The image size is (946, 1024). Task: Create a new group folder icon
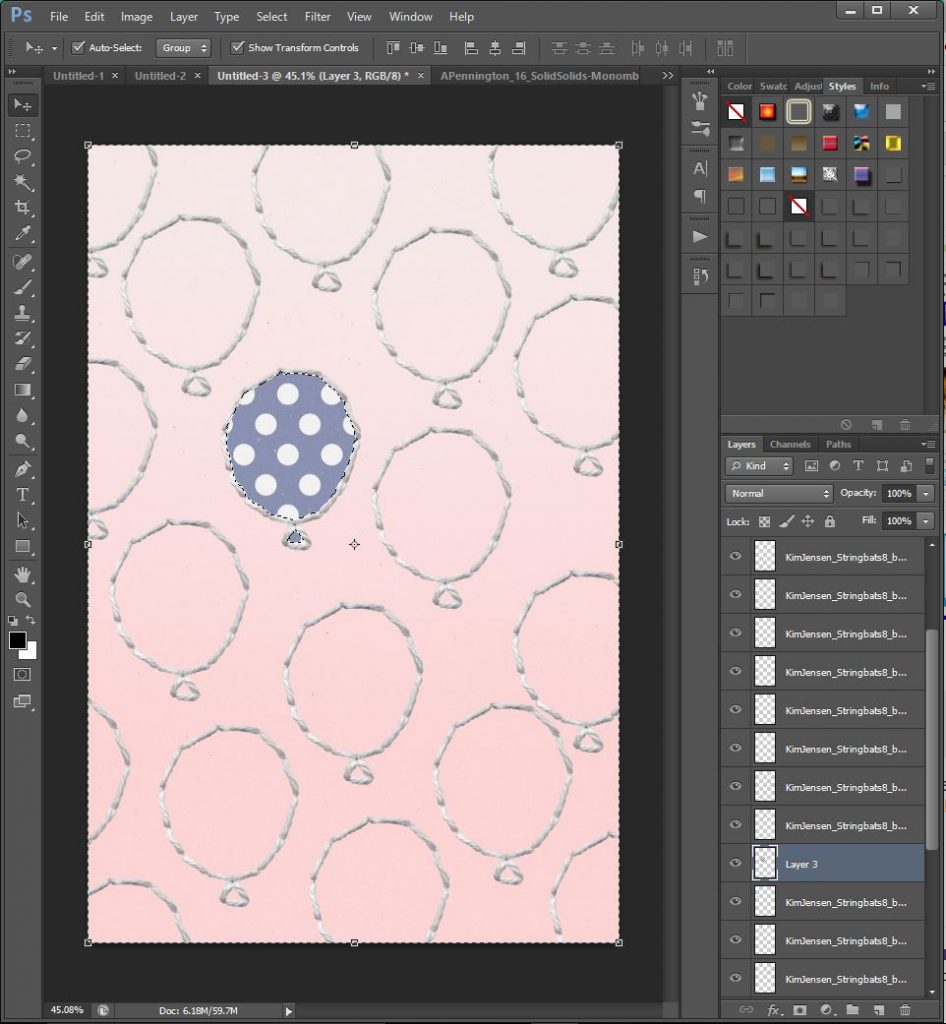(852, 1010)
